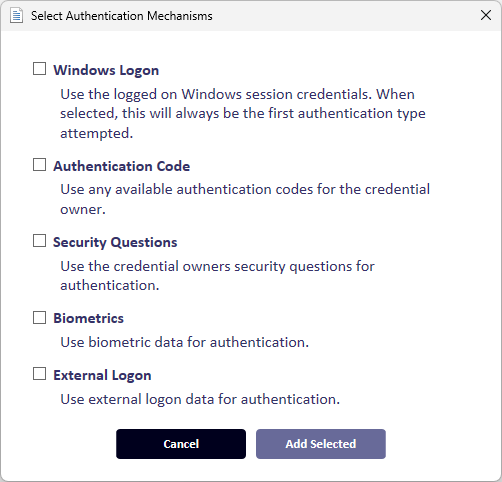Toggle the Biometrics checkbox
Viewport: 502px width, 482px height.
pos(39,318)
